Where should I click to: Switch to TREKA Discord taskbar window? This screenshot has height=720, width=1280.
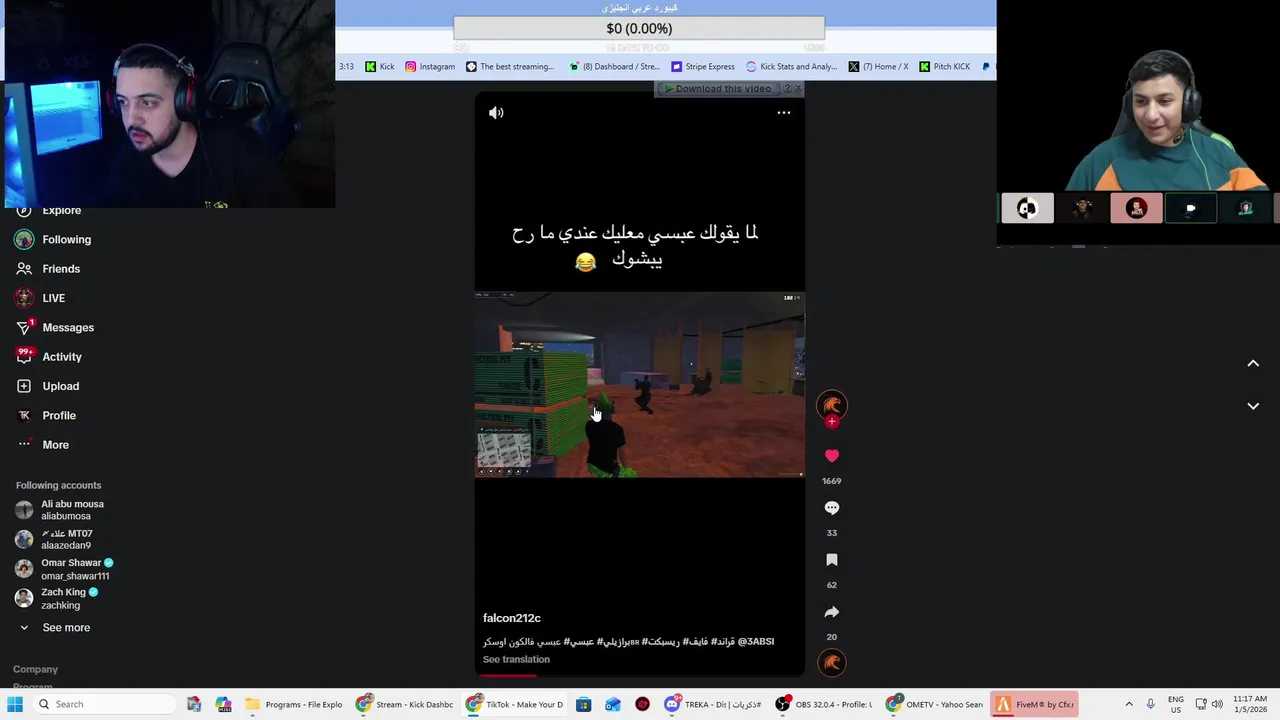click(x=714, y=704)
